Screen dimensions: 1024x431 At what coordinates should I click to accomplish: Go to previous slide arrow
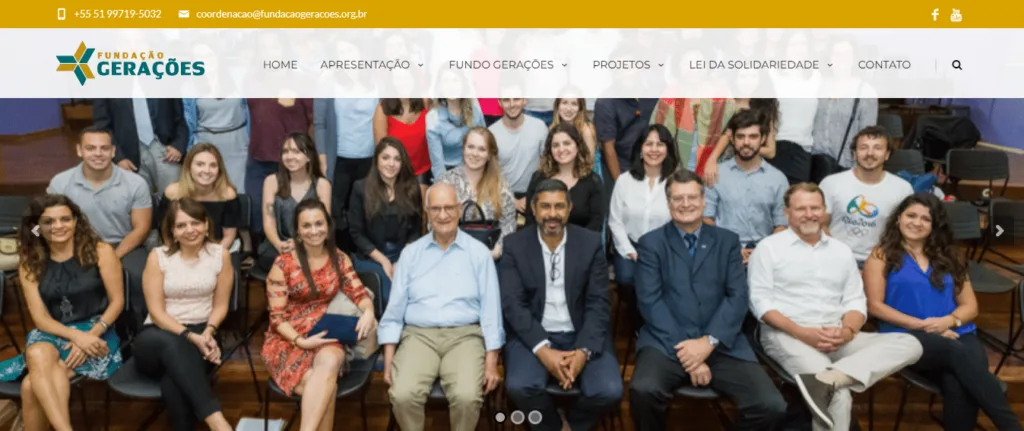[x=35, y=231]
